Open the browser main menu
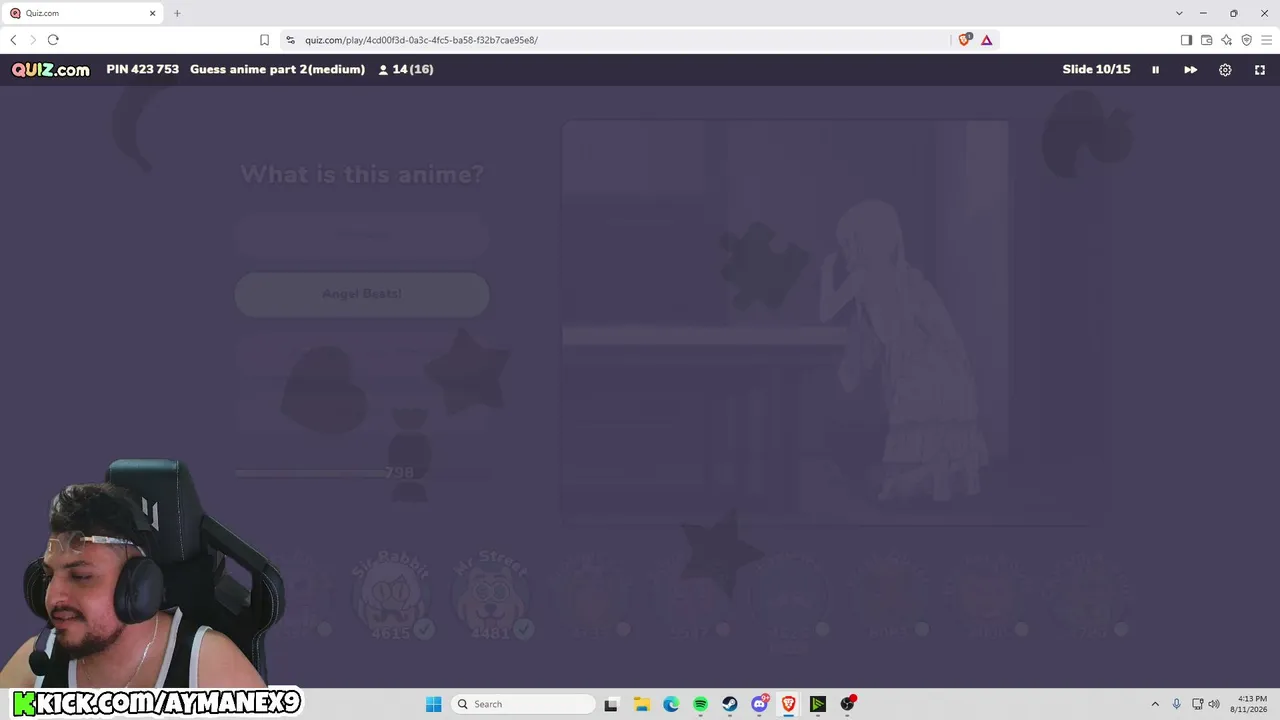Viewport: 1280px width, 720px height. tap(1266, 40)
